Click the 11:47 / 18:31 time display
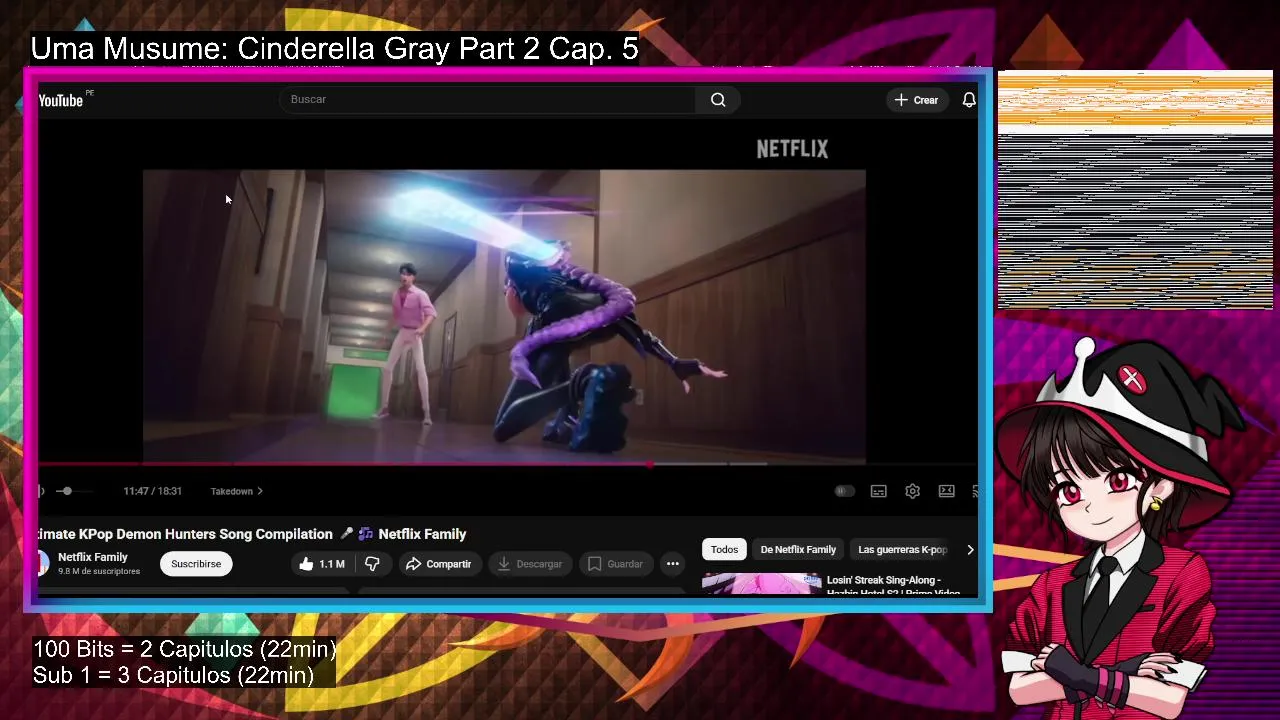This screenshot has height=720, width=1280. [x=152, y=491]
